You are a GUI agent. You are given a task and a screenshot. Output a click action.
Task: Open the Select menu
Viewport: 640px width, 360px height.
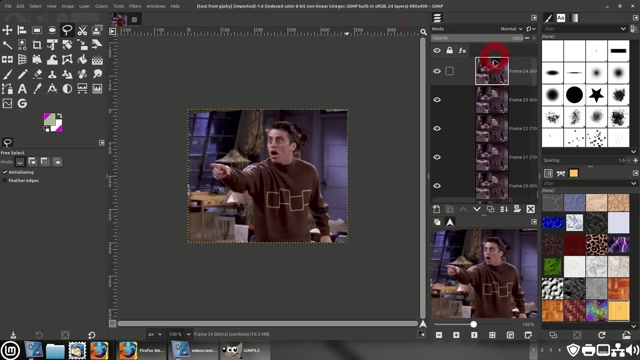(35, 6)
